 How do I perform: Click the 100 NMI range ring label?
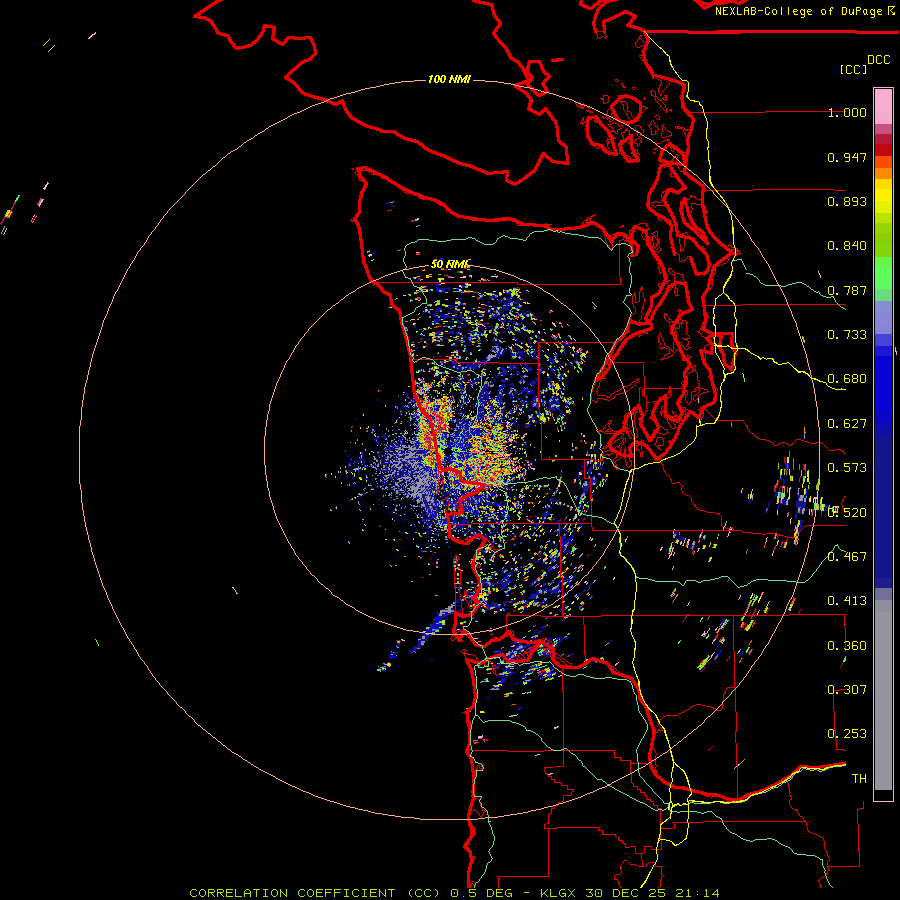point(449,79)
